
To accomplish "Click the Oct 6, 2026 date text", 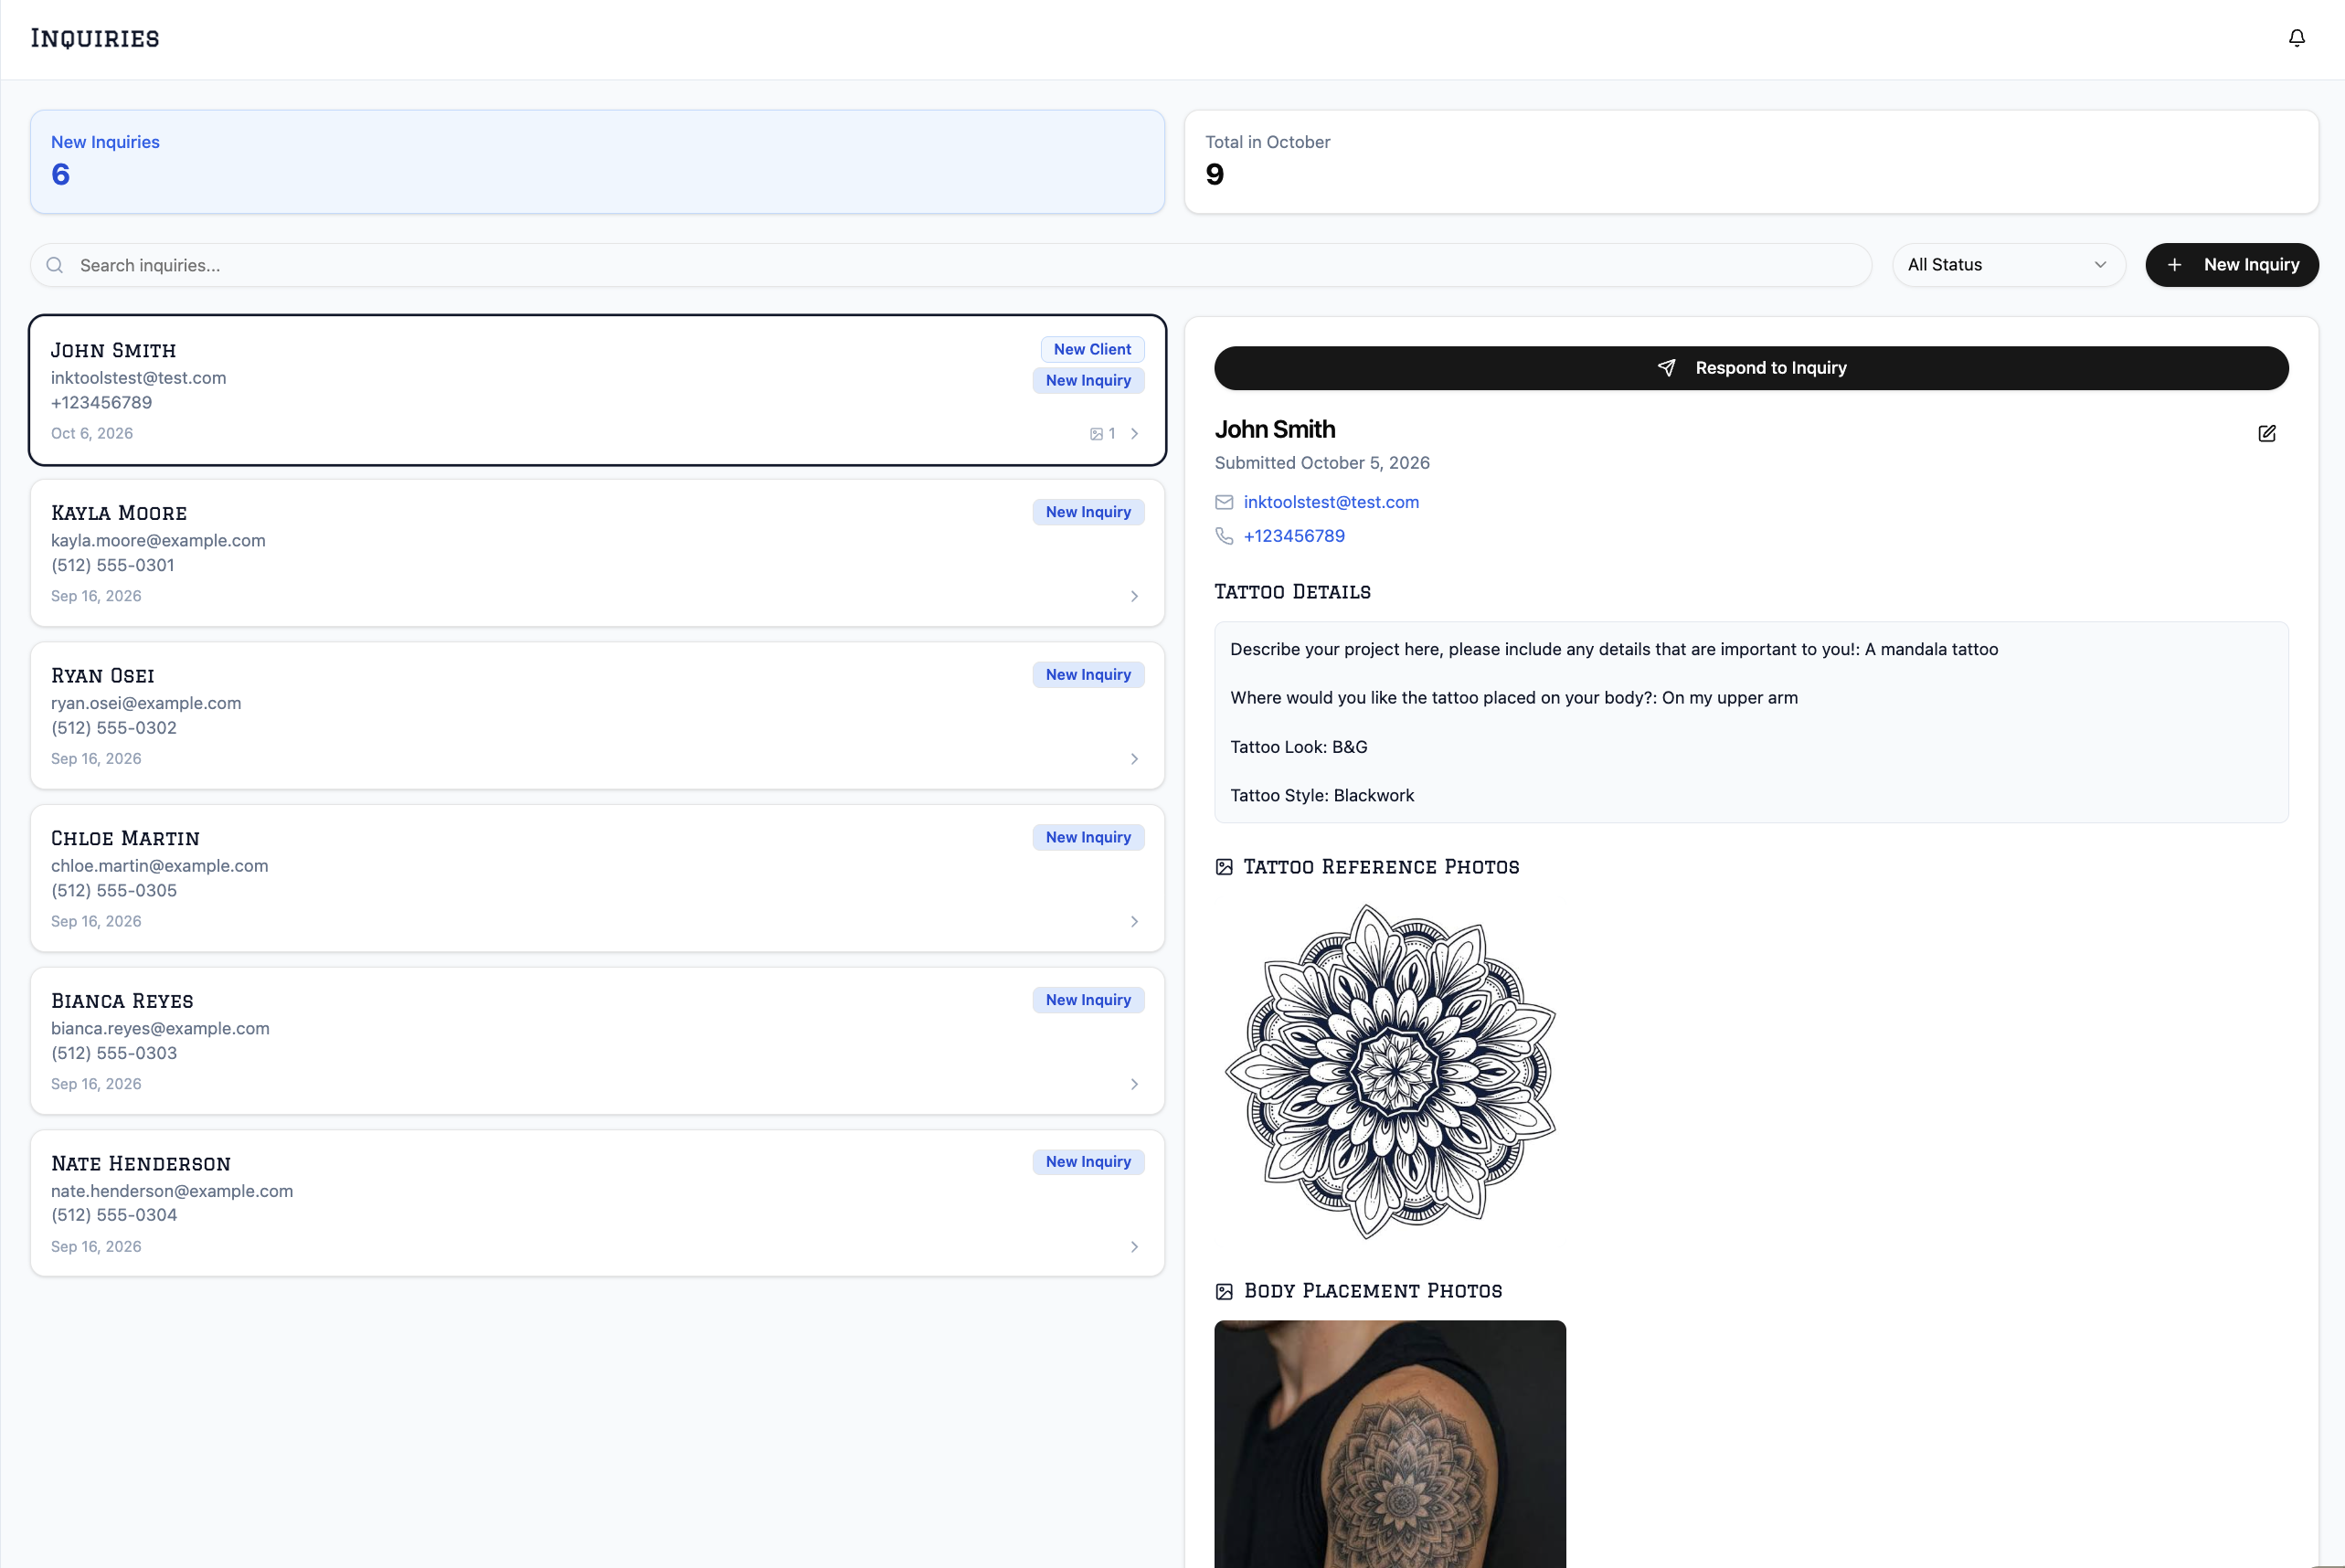I will 92,433.
